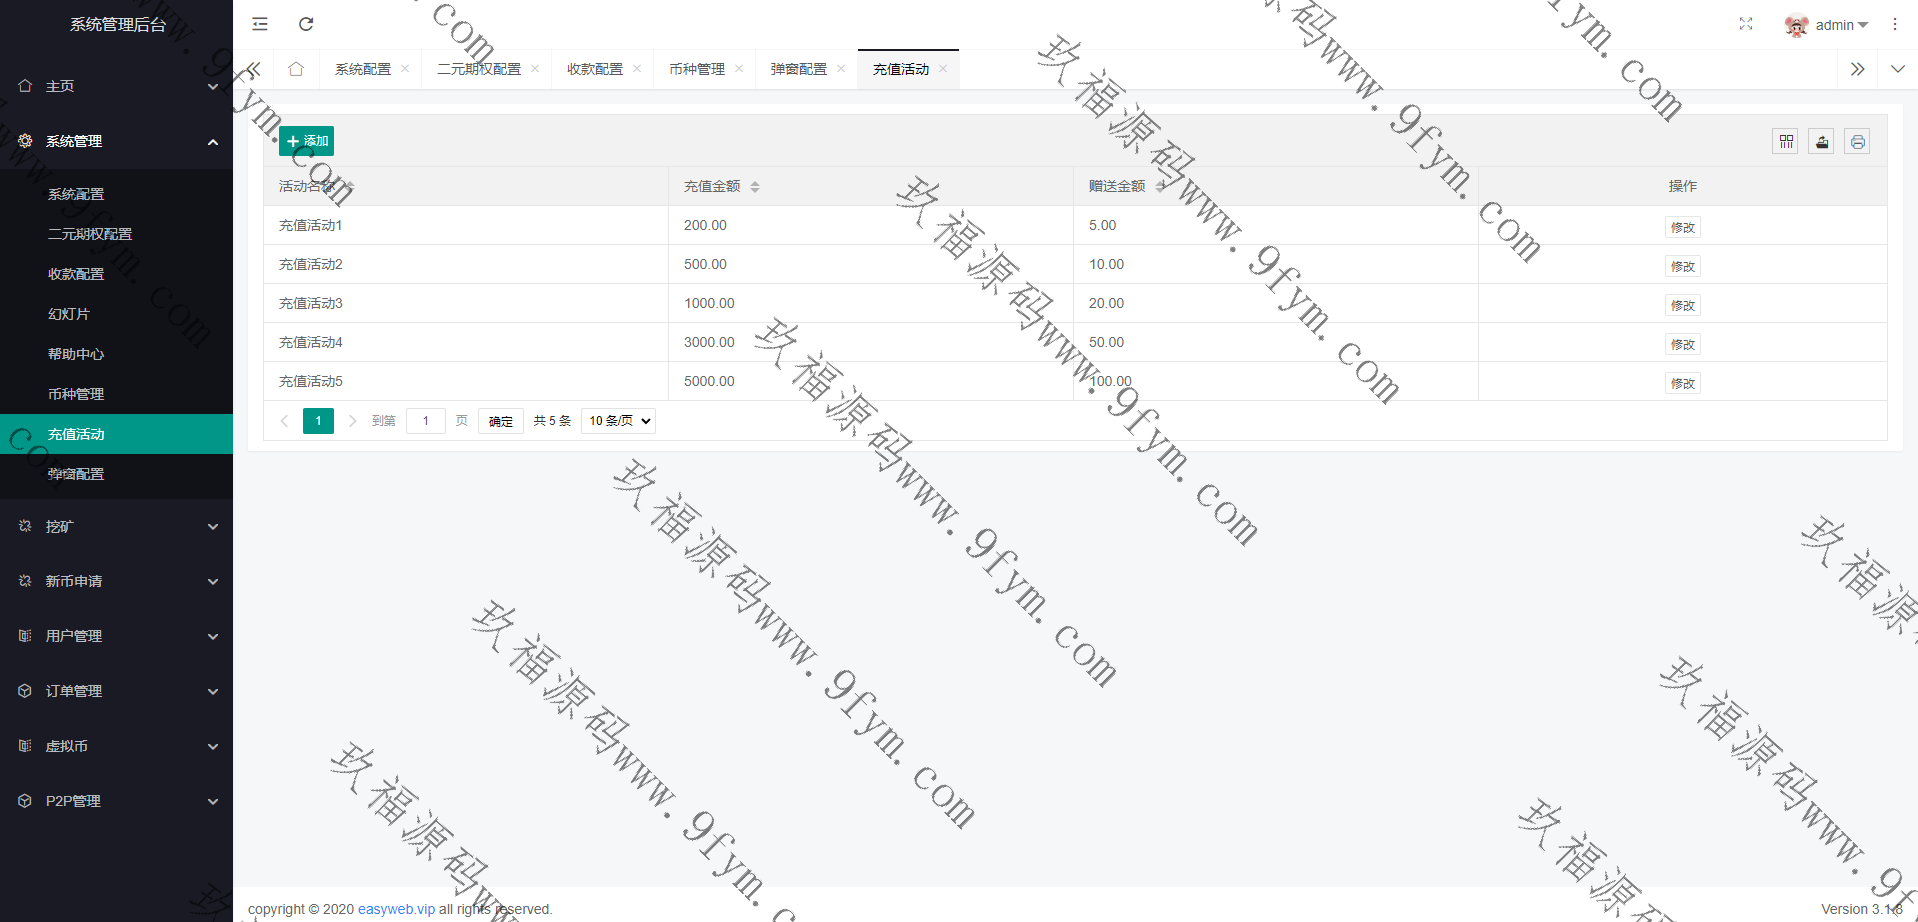Open the easyweb.vip footer link
The height and width of the screenshot is (922, 1918).
tap(396, 909)
